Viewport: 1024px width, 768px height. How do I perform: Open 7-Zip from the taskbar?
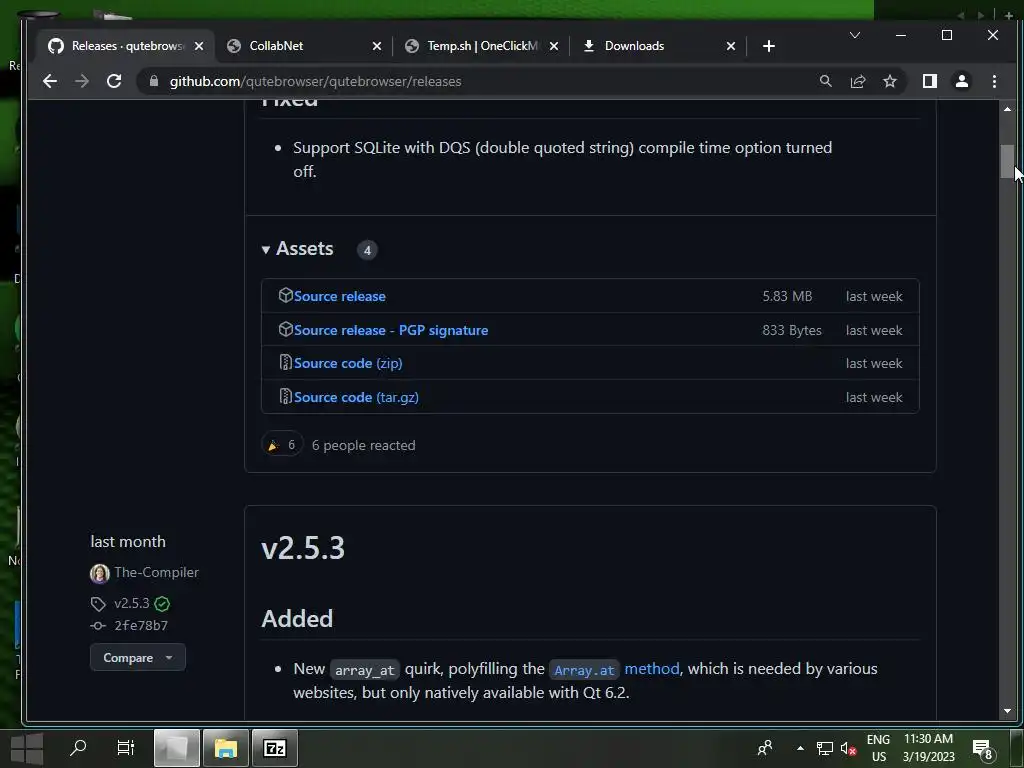pos(275,748)
